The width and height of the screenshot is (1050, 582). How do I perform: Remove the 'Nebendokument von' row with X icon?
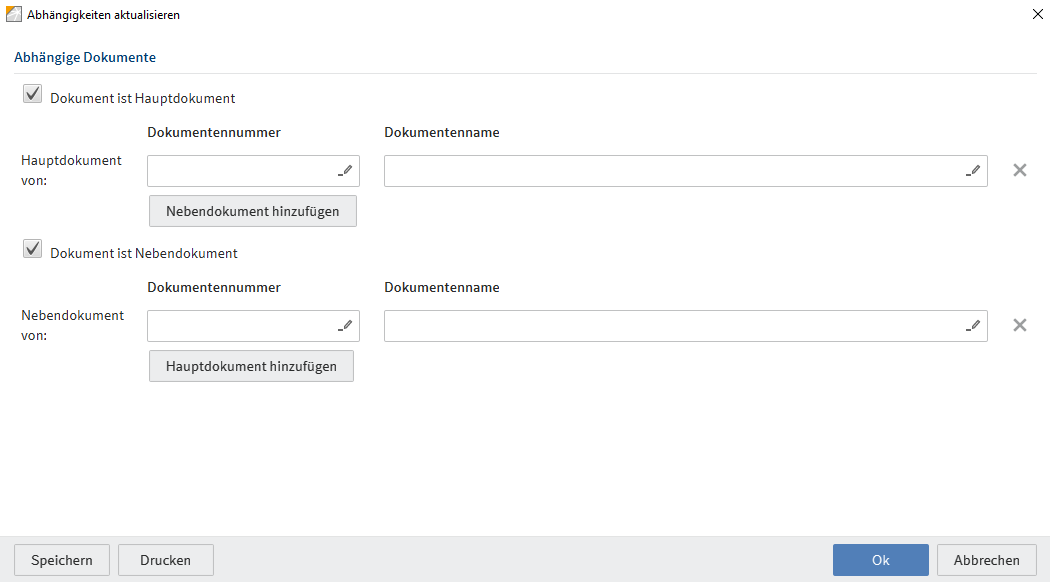point(1019,325)
